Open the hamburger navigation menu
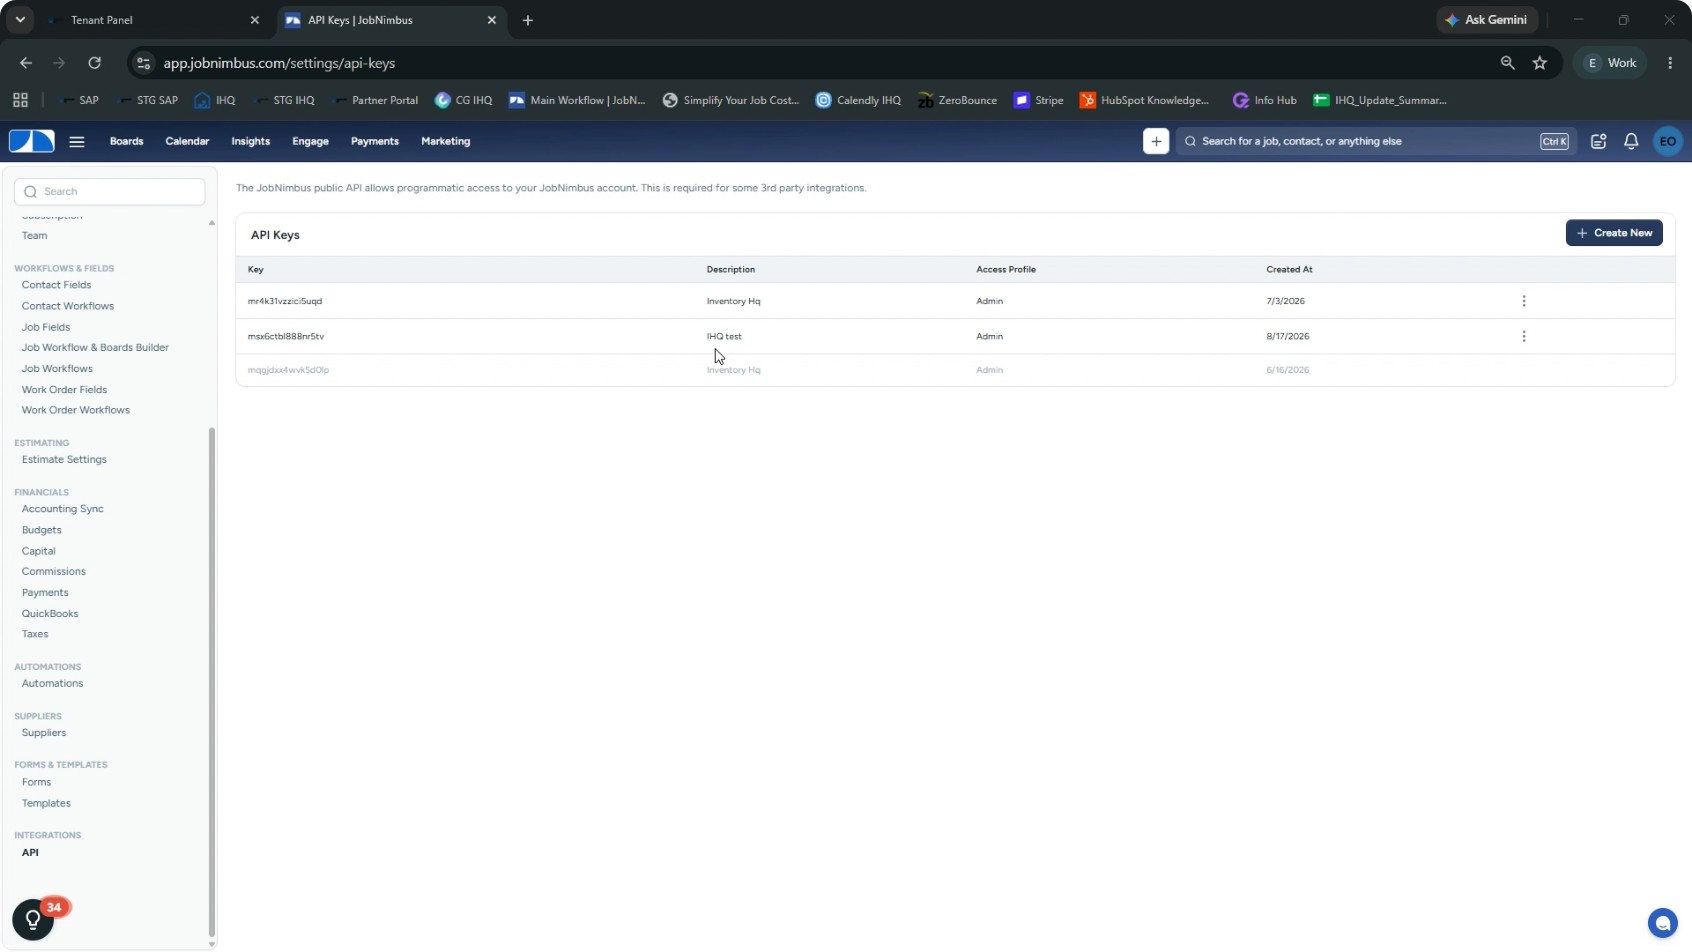1692x952 pixels. [x=77, y=141]
